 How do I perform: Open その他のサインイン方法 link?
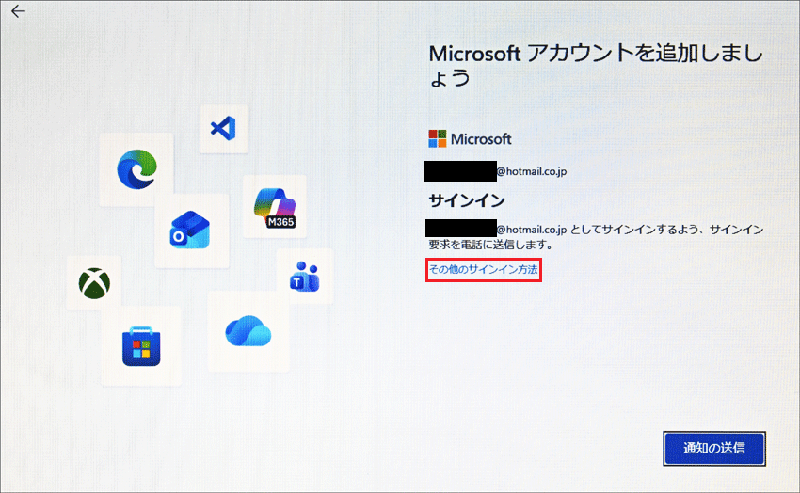pyautogui.click(x=483, y=269)
